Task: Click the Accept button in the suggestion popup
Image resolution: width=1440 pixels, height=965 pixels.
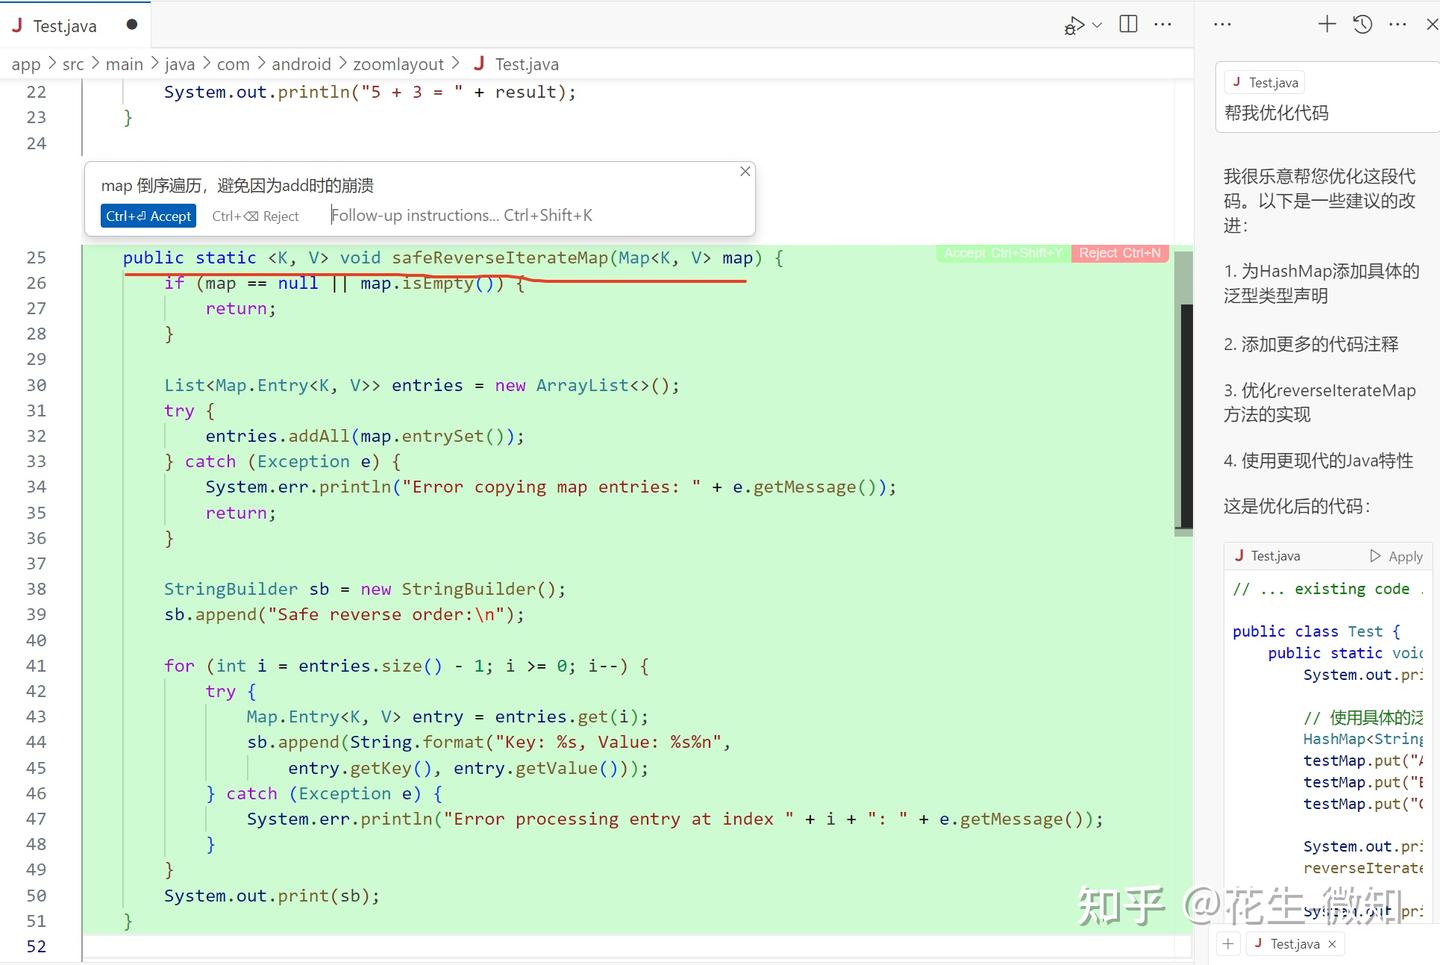Action: pyautogui.click(x=148, y=215)
